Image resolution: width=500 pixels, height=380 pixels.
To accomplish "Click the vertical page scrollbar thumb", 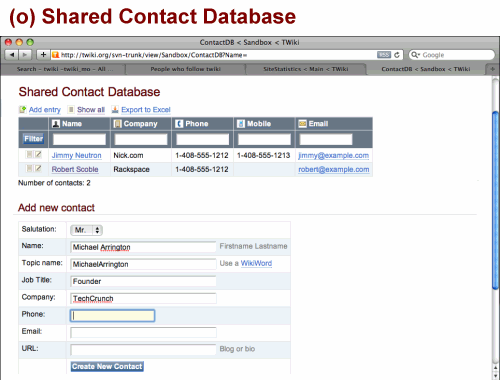I will click(x=495, y=201).
